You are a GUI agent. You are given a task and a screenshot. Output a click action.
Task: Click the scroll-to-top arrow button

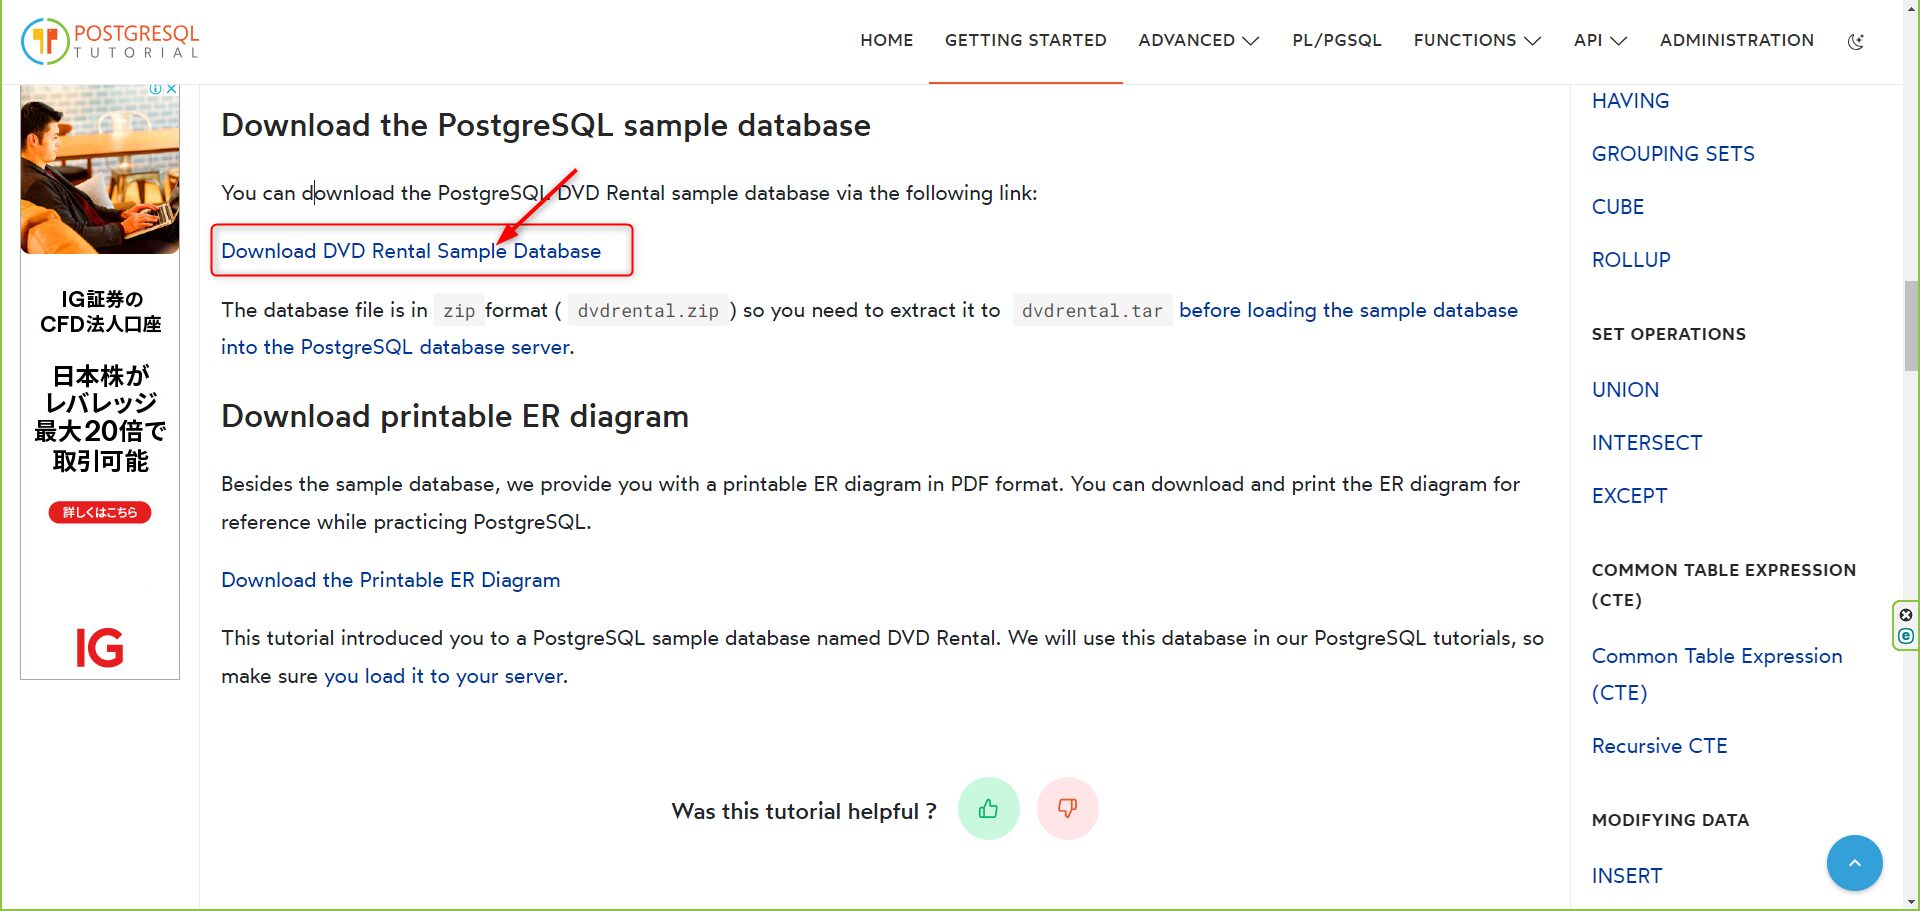(1854, 862)
